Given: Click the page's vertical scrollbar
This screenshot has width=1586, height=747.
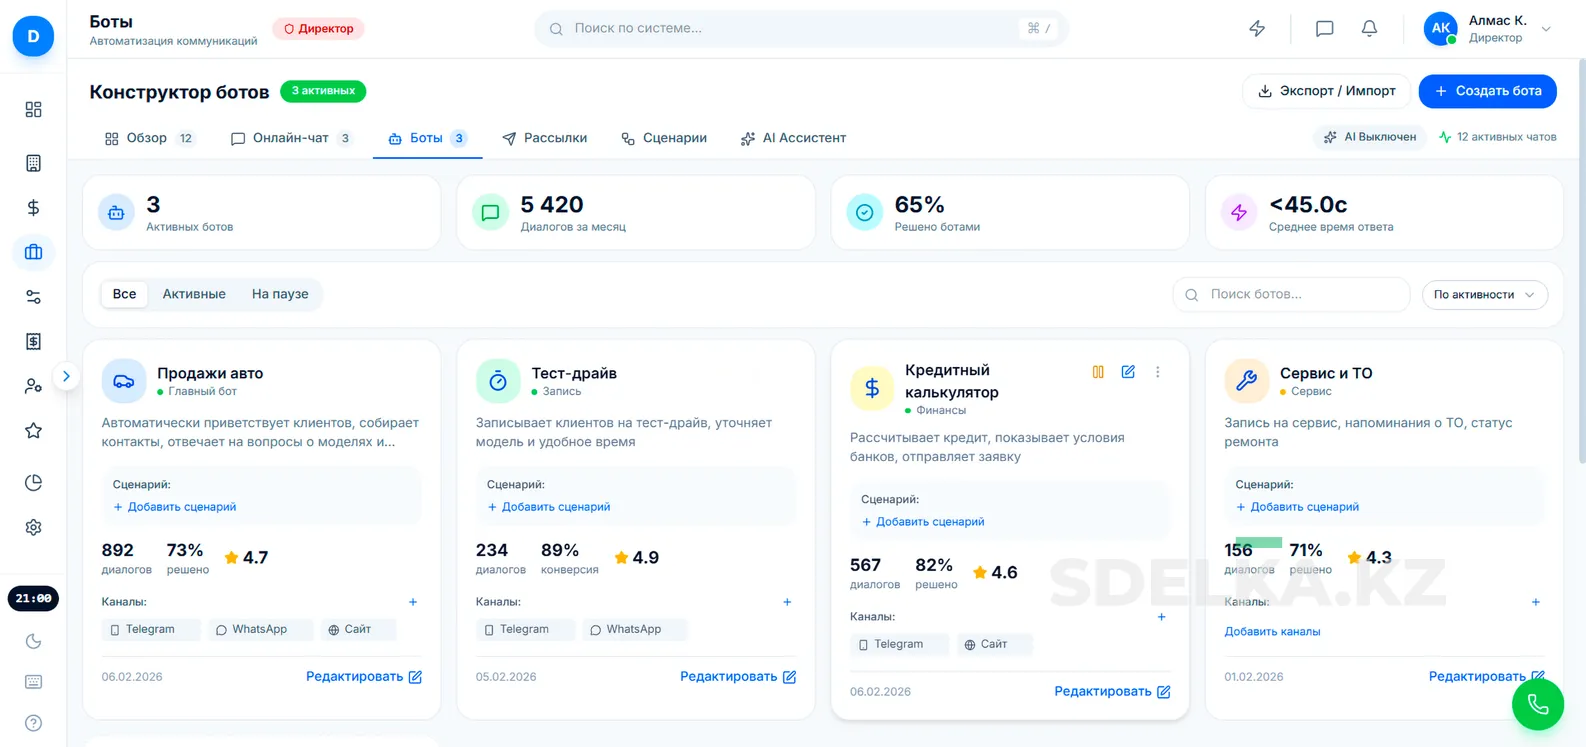Looking at the screenshot, I should [x=1580, y=300].
